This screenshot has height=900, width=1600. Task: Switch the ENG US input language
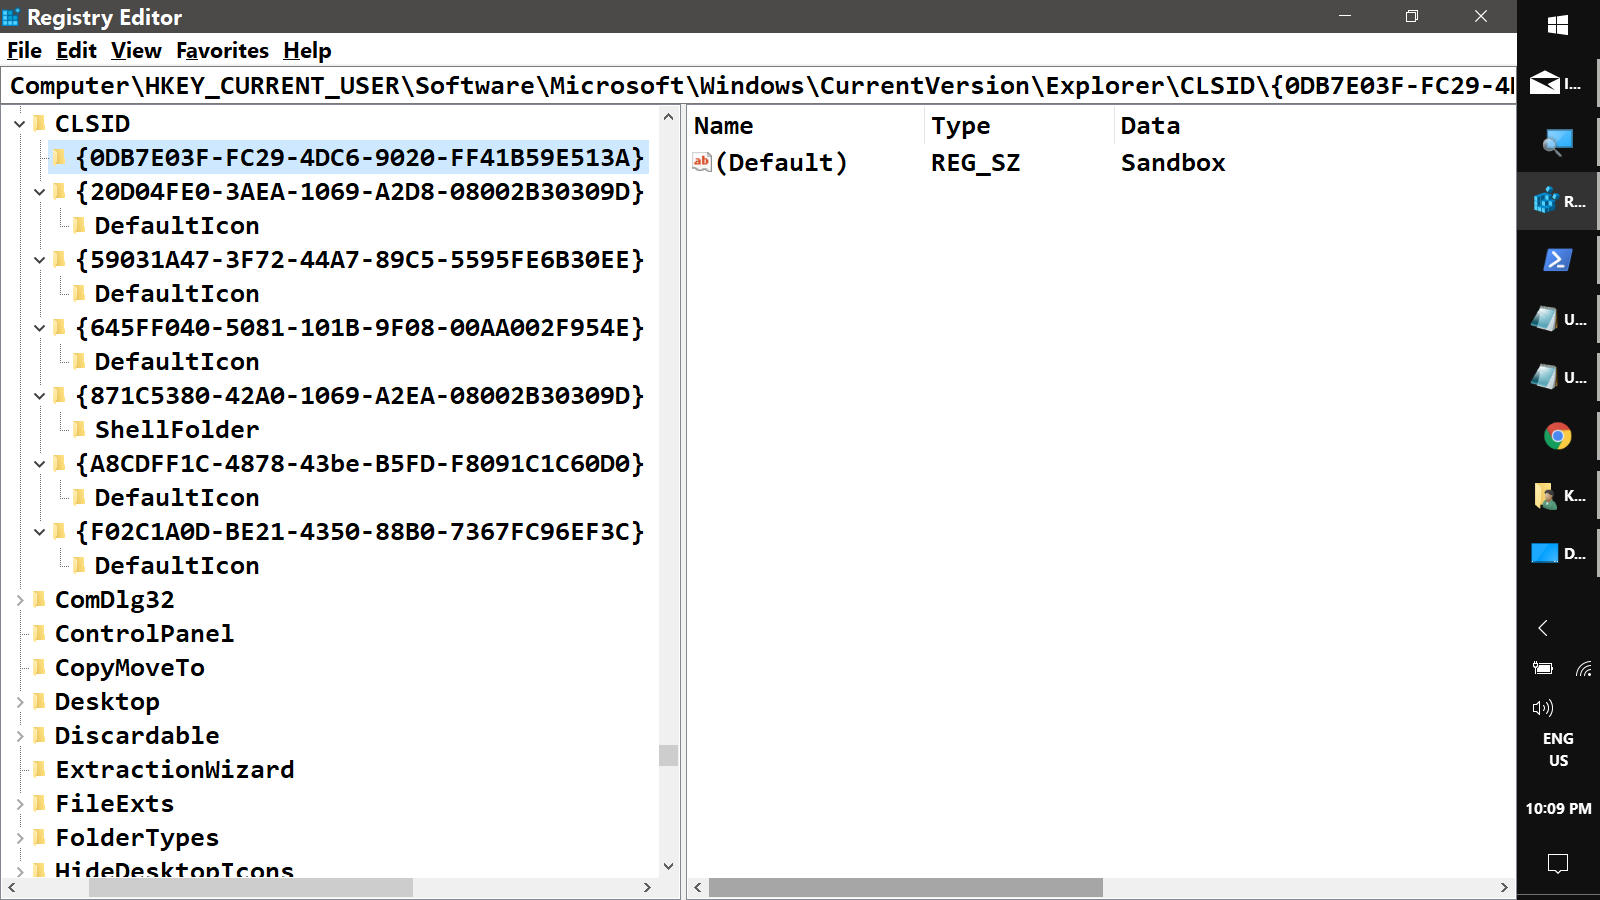coord(1558,749)
